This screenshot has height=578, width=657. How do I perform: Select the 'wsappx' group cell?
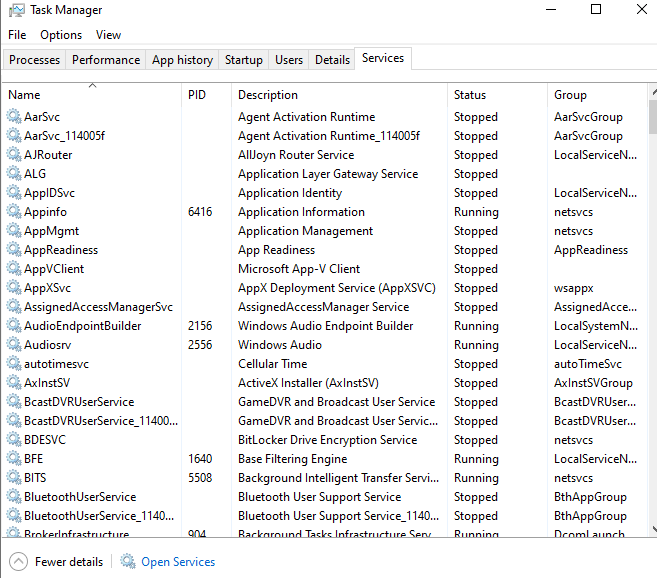(x=574, y=288)
